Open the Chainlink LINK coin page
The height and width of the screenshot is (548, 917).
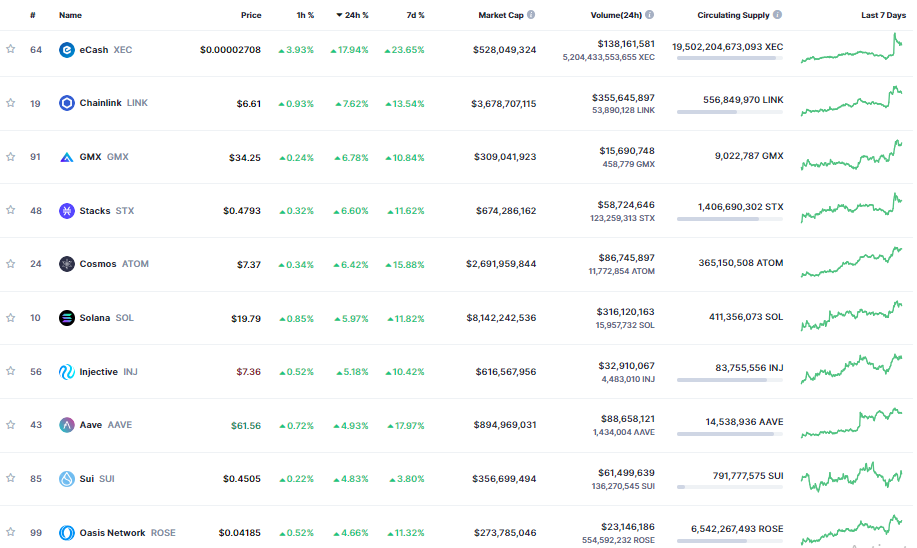pyautogui.click(x=113, y=103)
